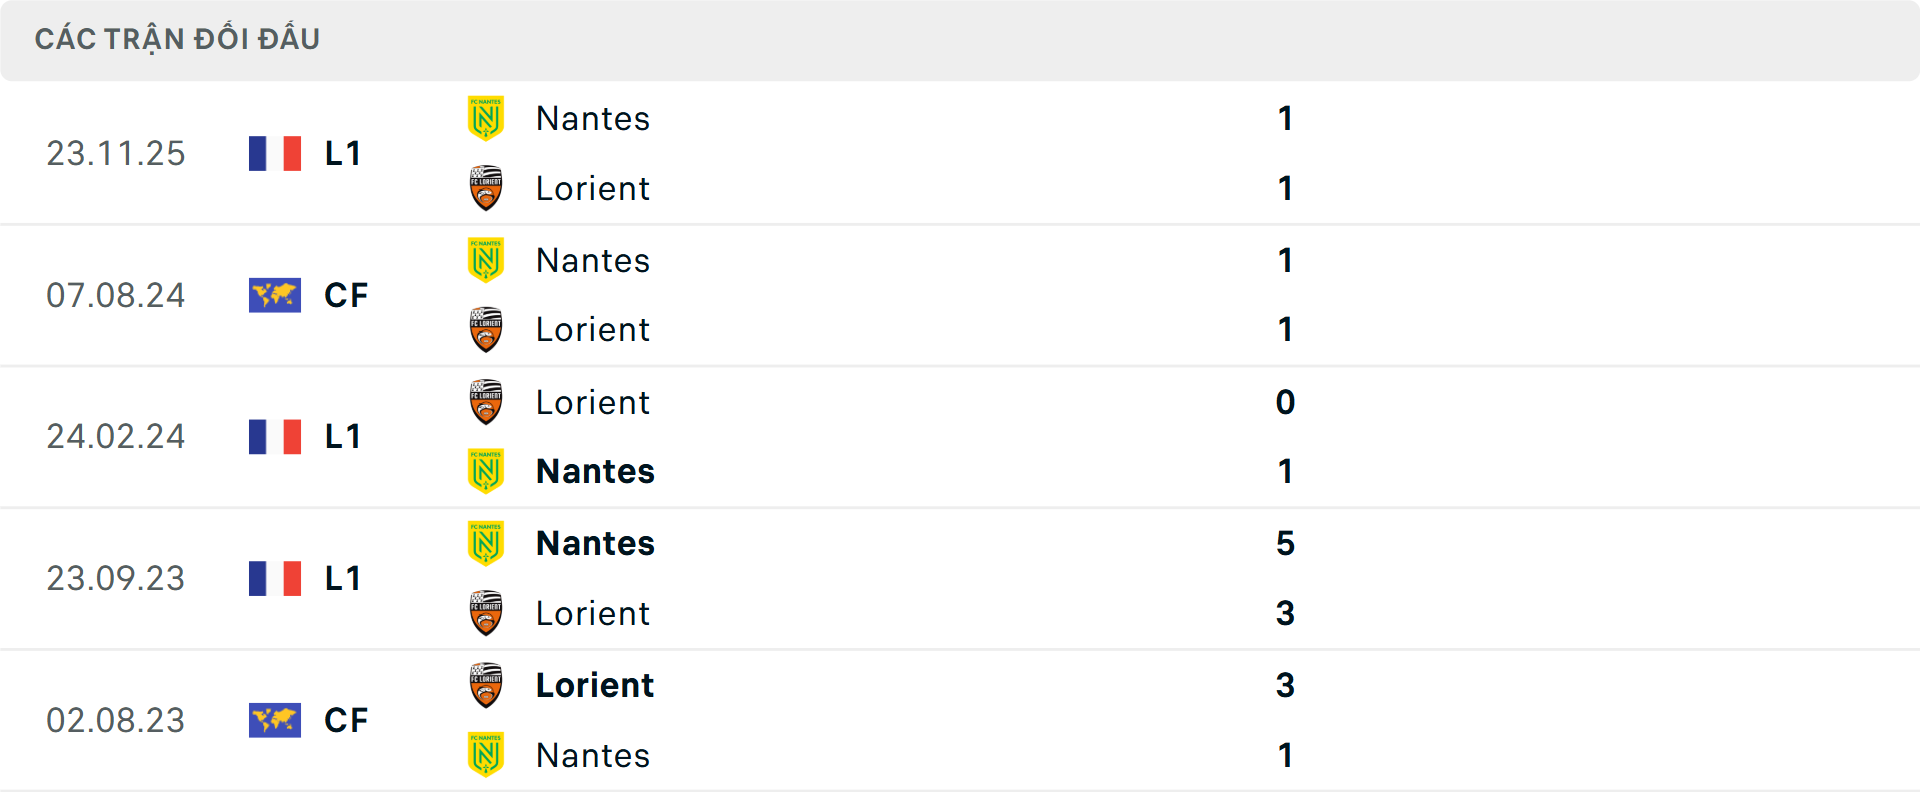Select the date 24.02.24

[116, 436]
